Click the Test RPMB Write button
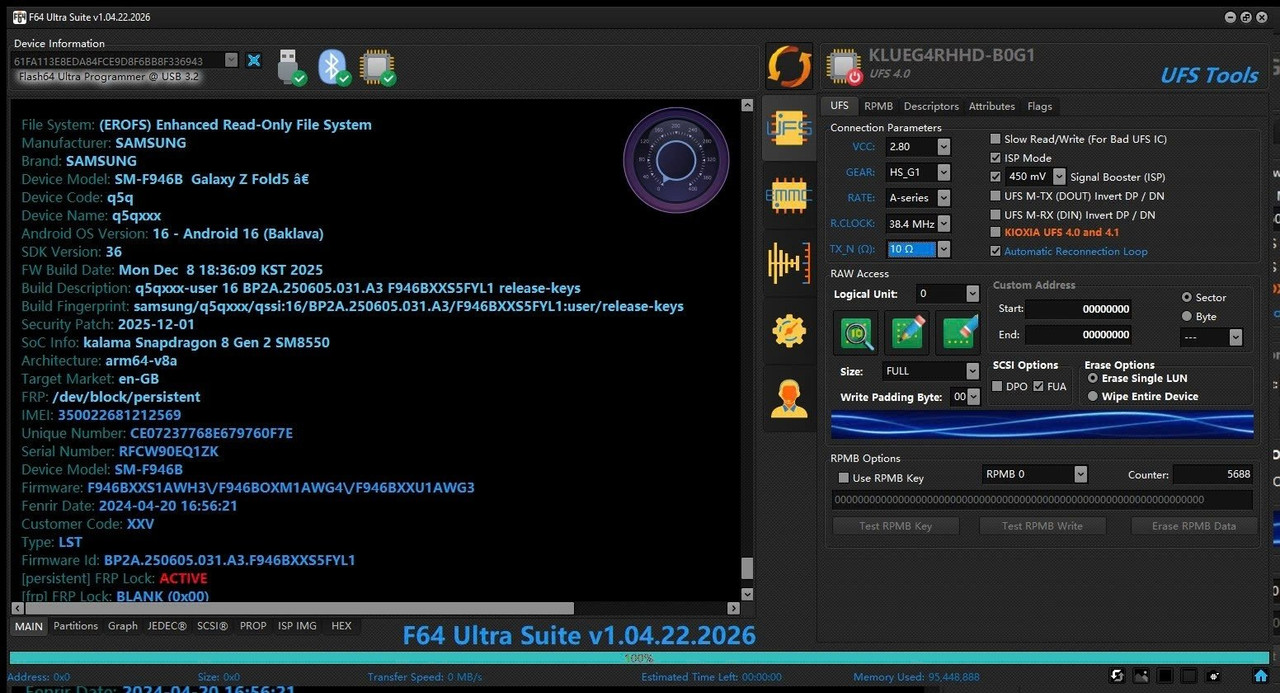The width and height of the screenshot is (1280, 693). pos(1042,526)
